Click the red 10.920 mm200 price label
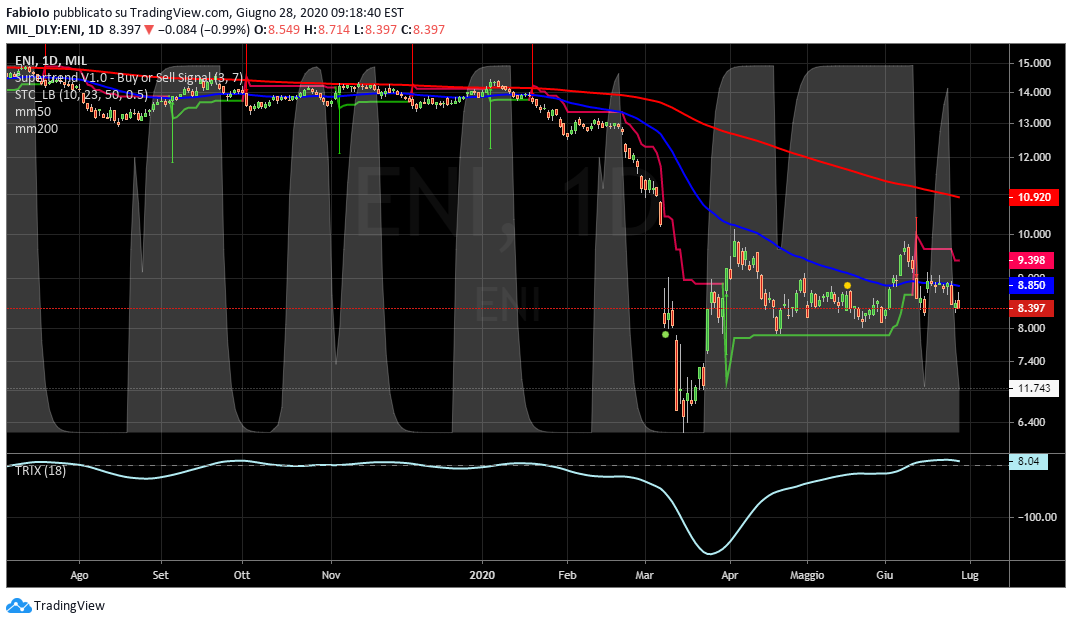This screenshot has width=1072, height=624. click(1032, 197)
